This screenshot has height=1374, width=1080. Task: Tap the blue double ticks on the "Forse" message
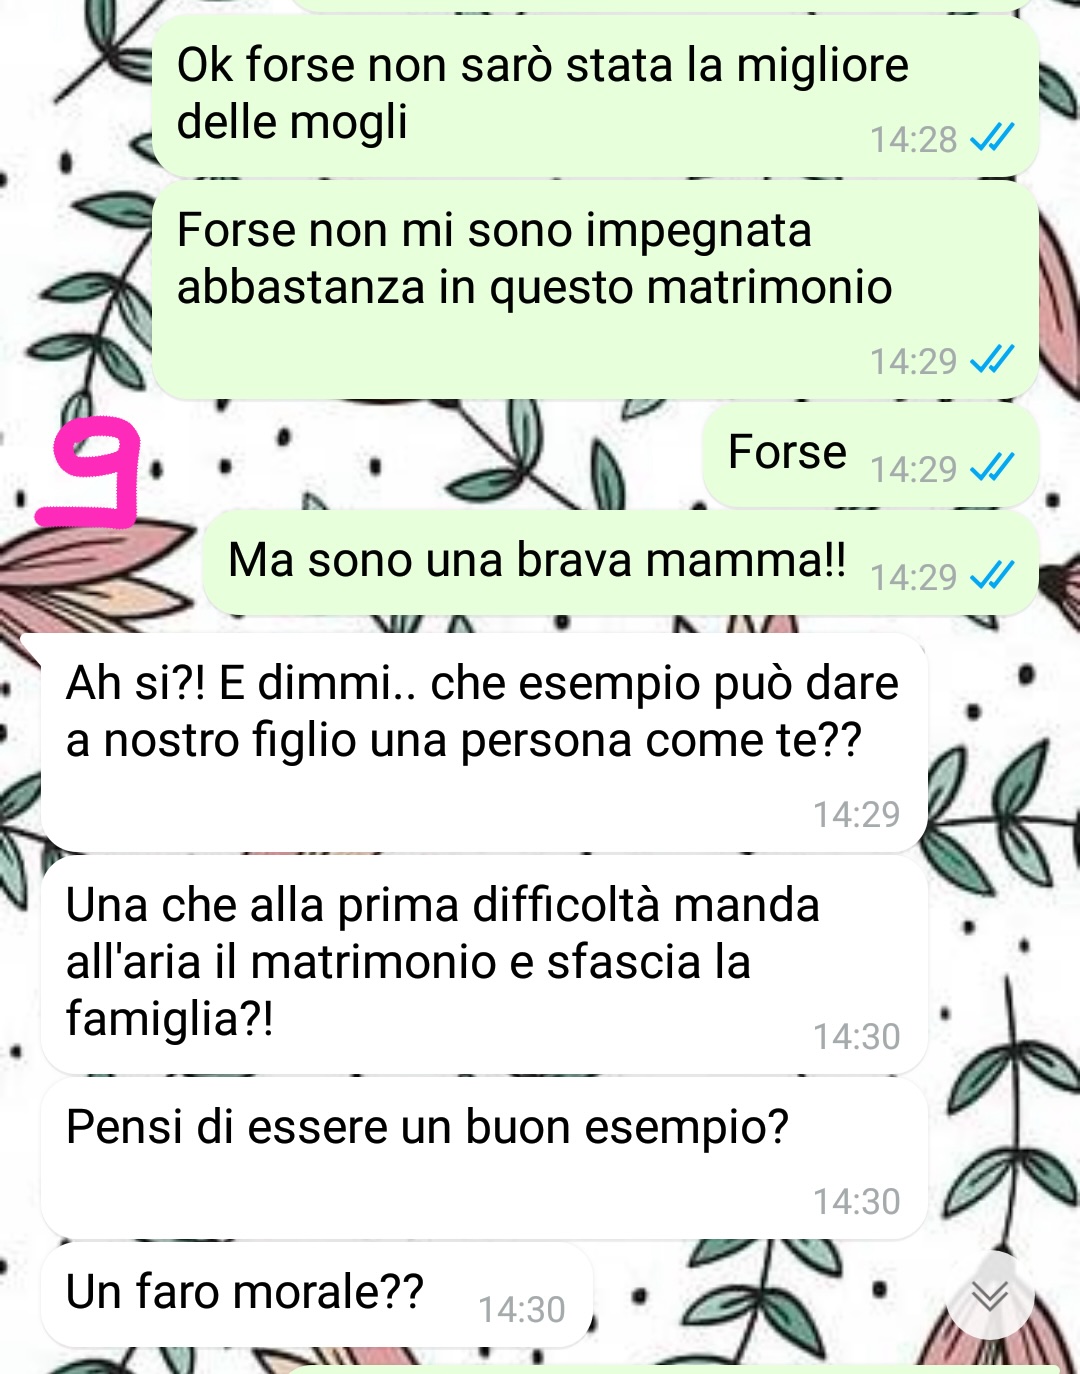tap(992, 467)
